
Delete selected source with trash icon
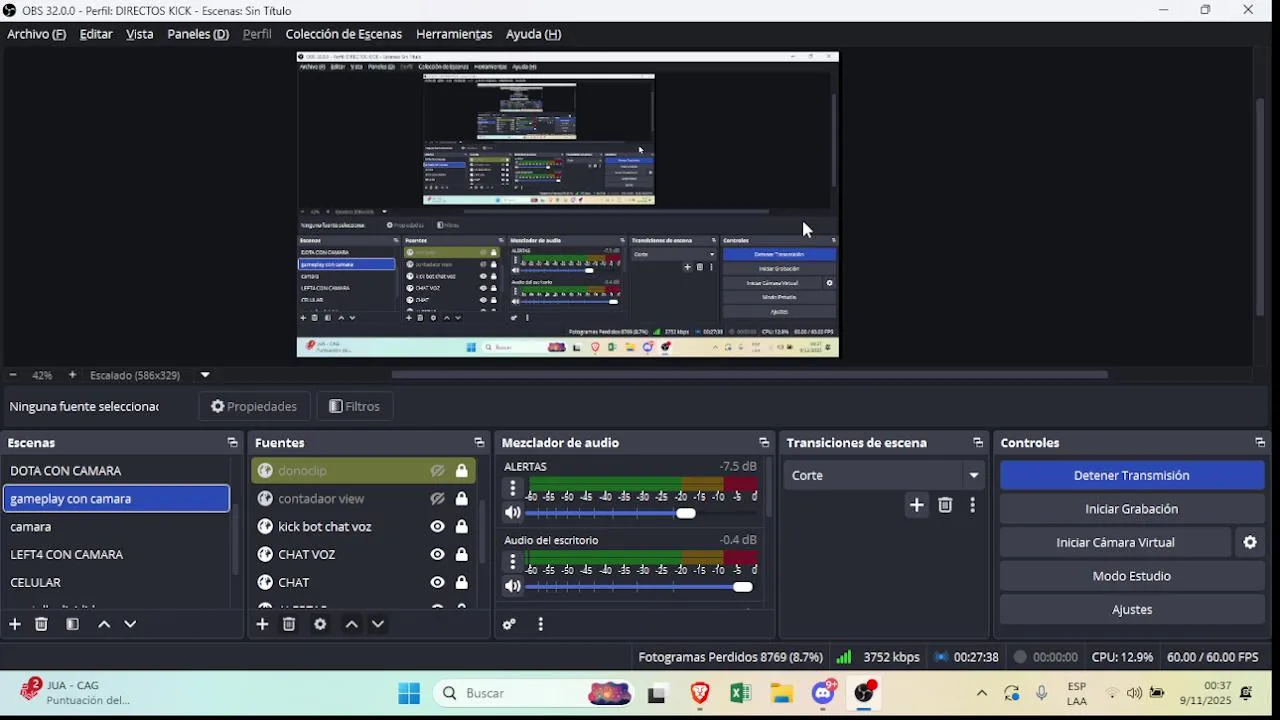point(289,624)
